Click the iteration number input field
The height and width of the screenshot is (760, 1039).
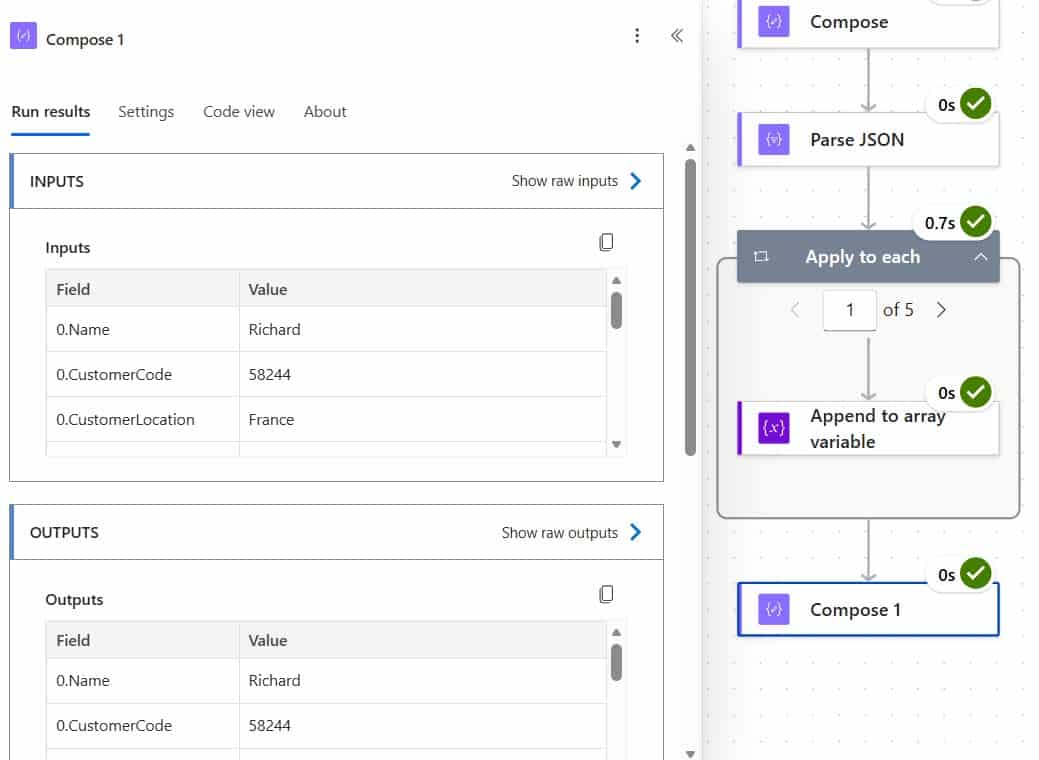click(x=849, y=309)
